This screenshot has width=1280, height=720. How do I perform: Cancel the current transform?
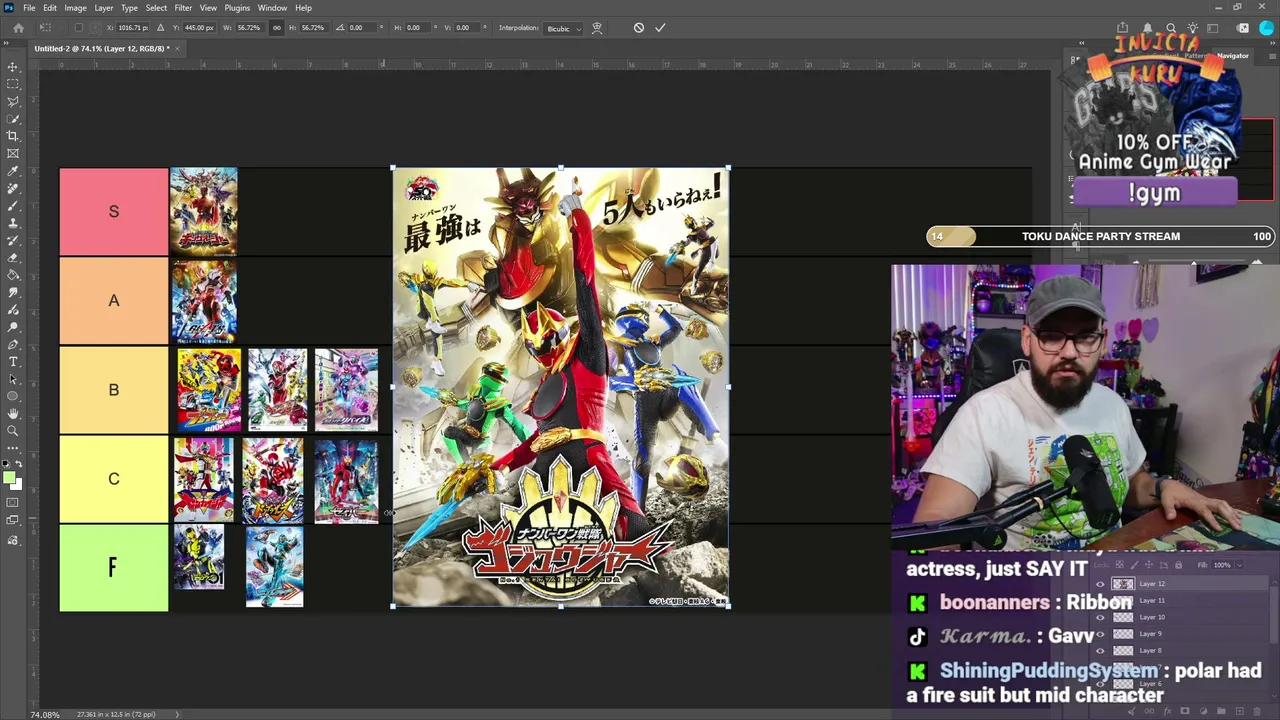click(639, 28)
